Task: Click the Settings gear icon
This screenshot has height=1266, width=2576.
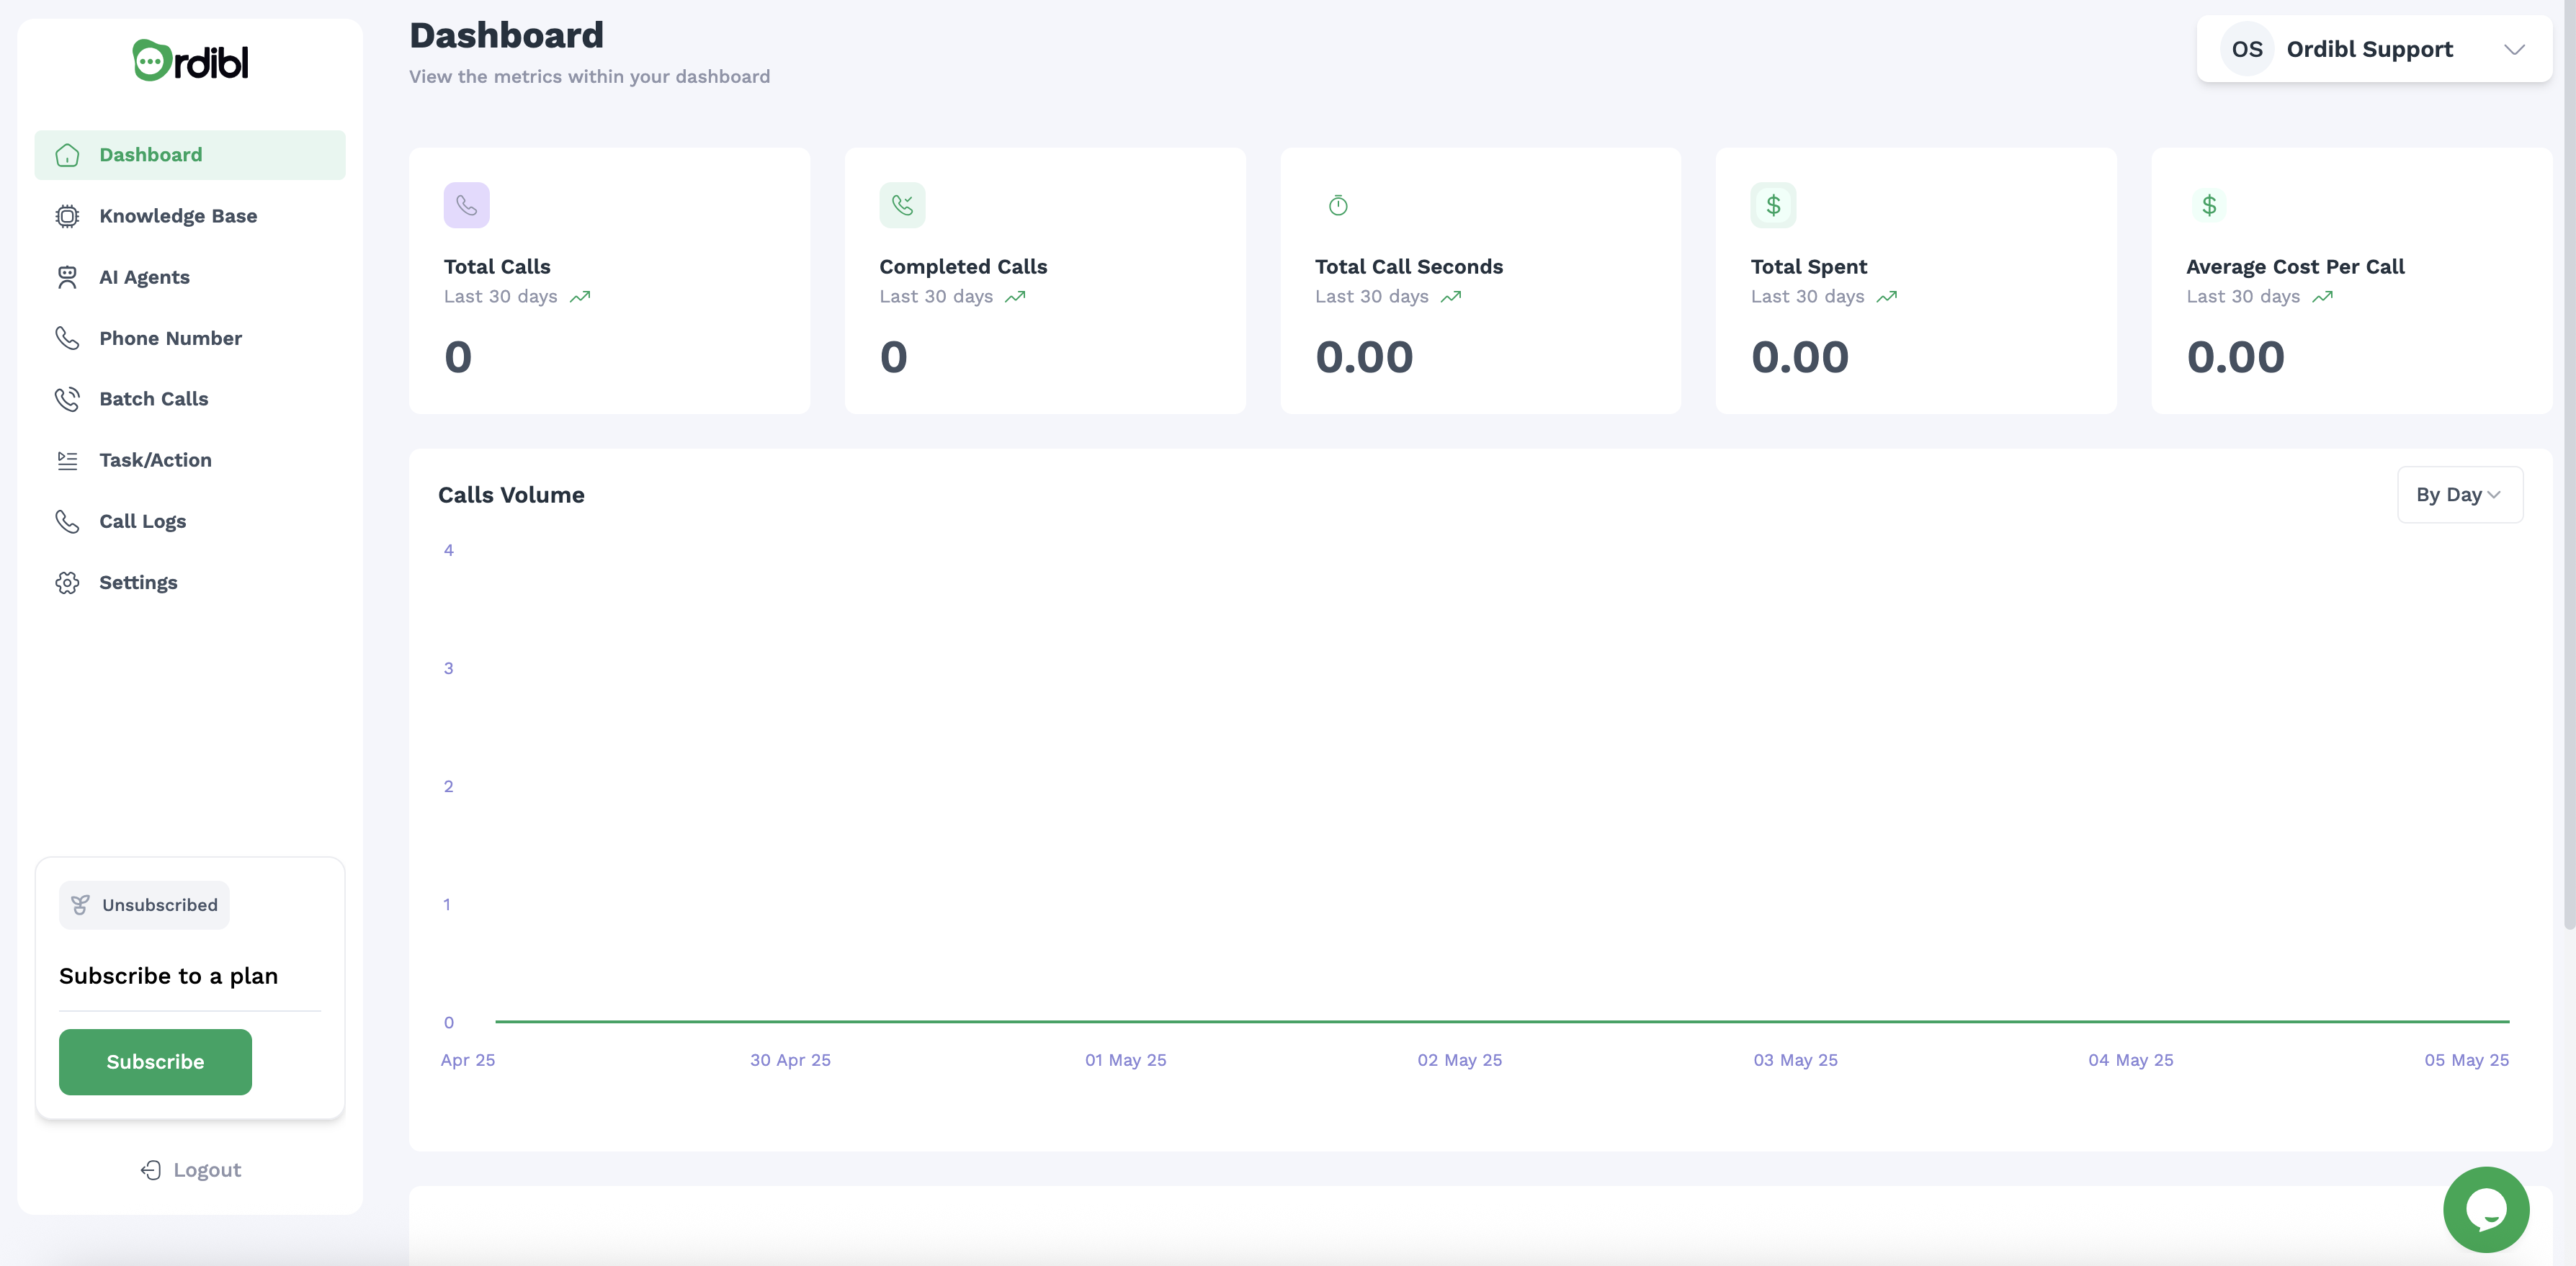Action: [x=67, y=583]
